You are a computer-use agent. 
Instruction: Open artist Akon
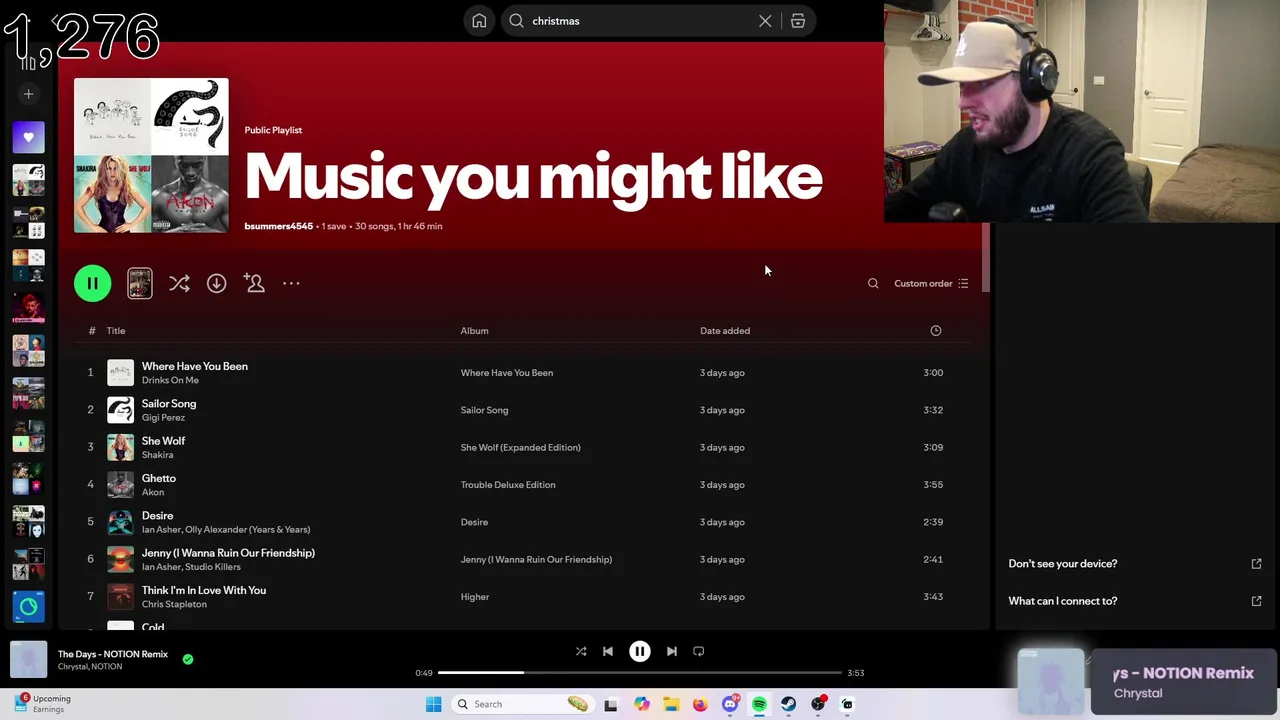[x=152, y=492]
